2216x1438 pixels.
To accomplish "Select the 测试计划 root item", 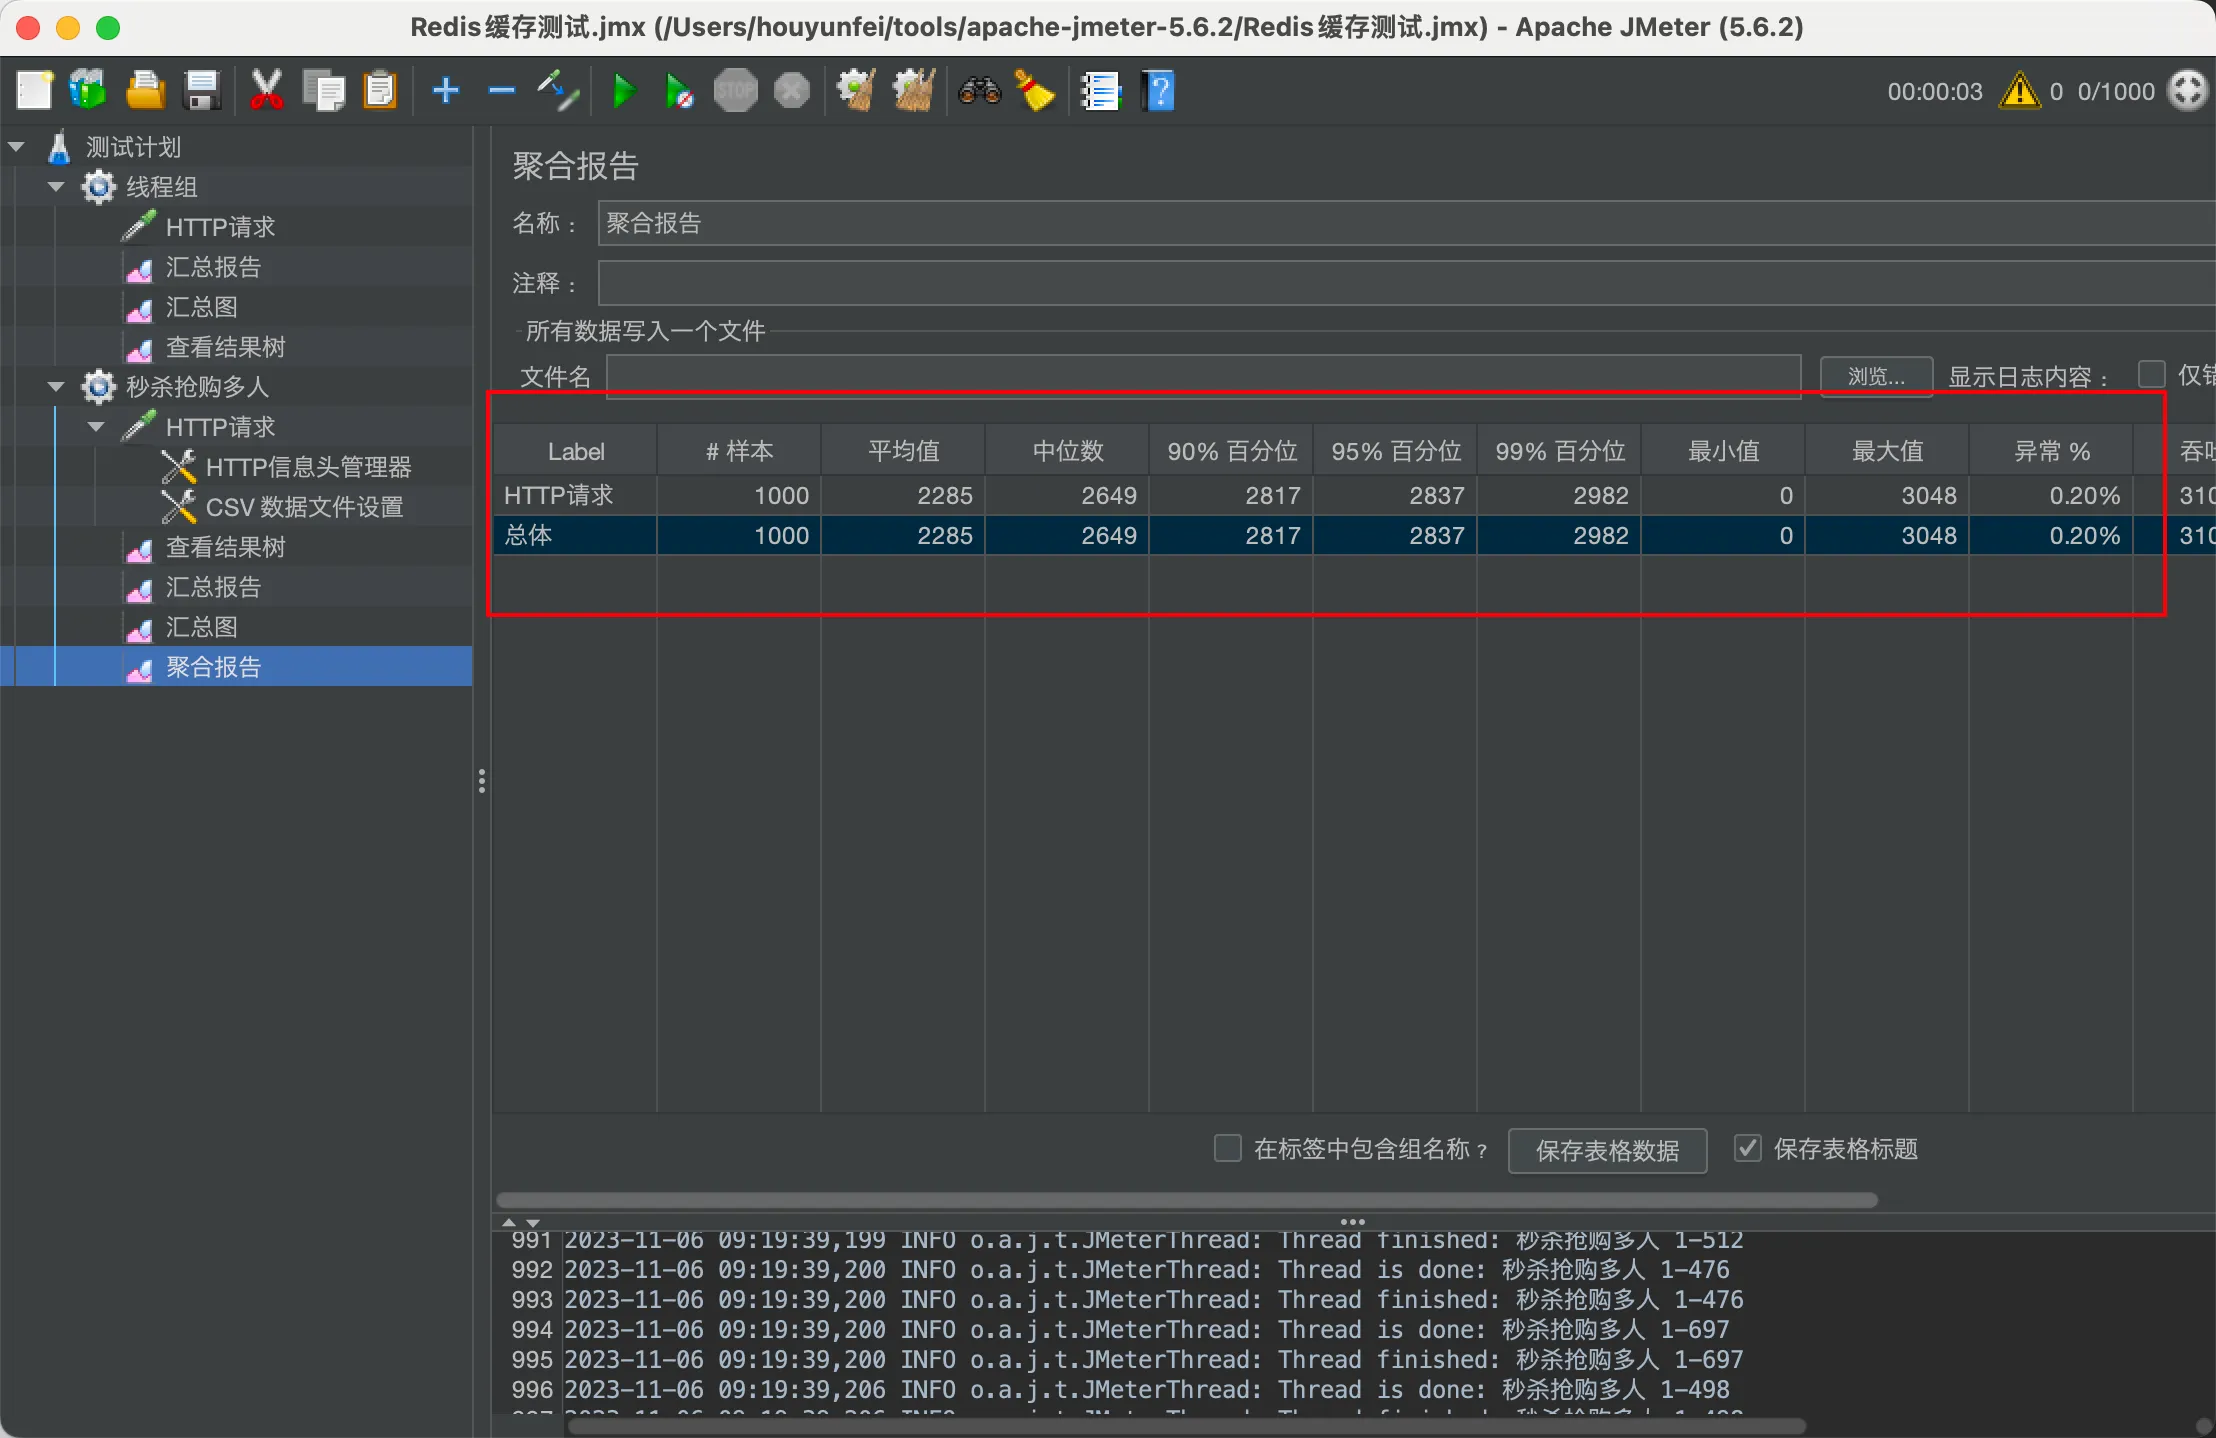I will pos(133,147).
